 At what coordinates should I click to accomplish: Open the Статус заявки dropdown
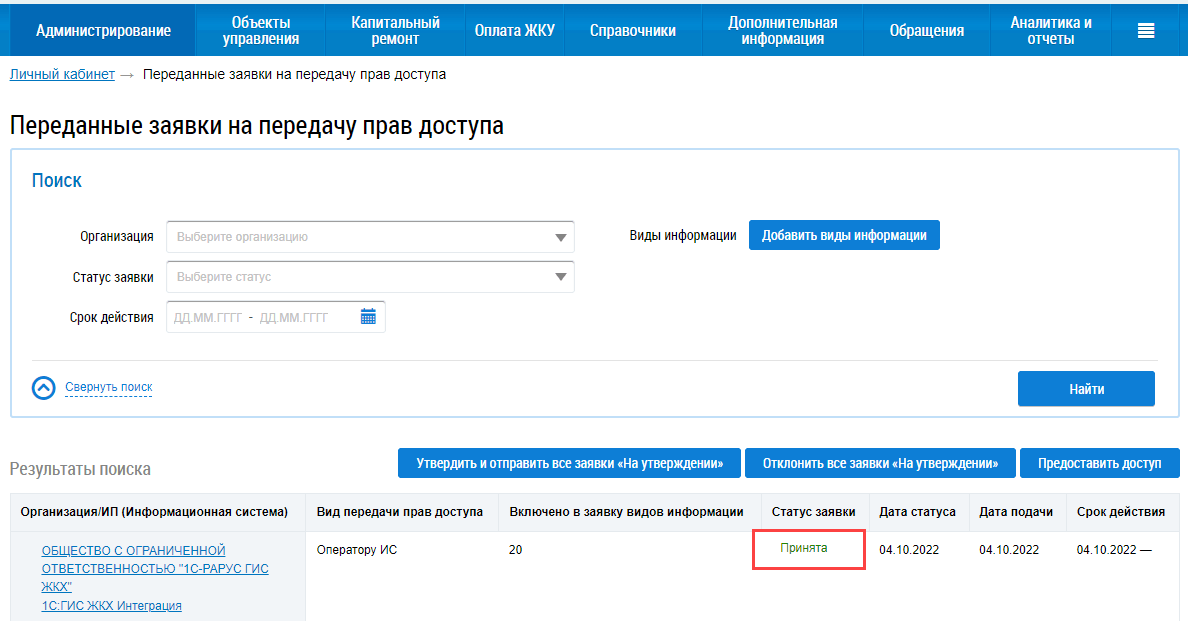click(x=370, y=277)
